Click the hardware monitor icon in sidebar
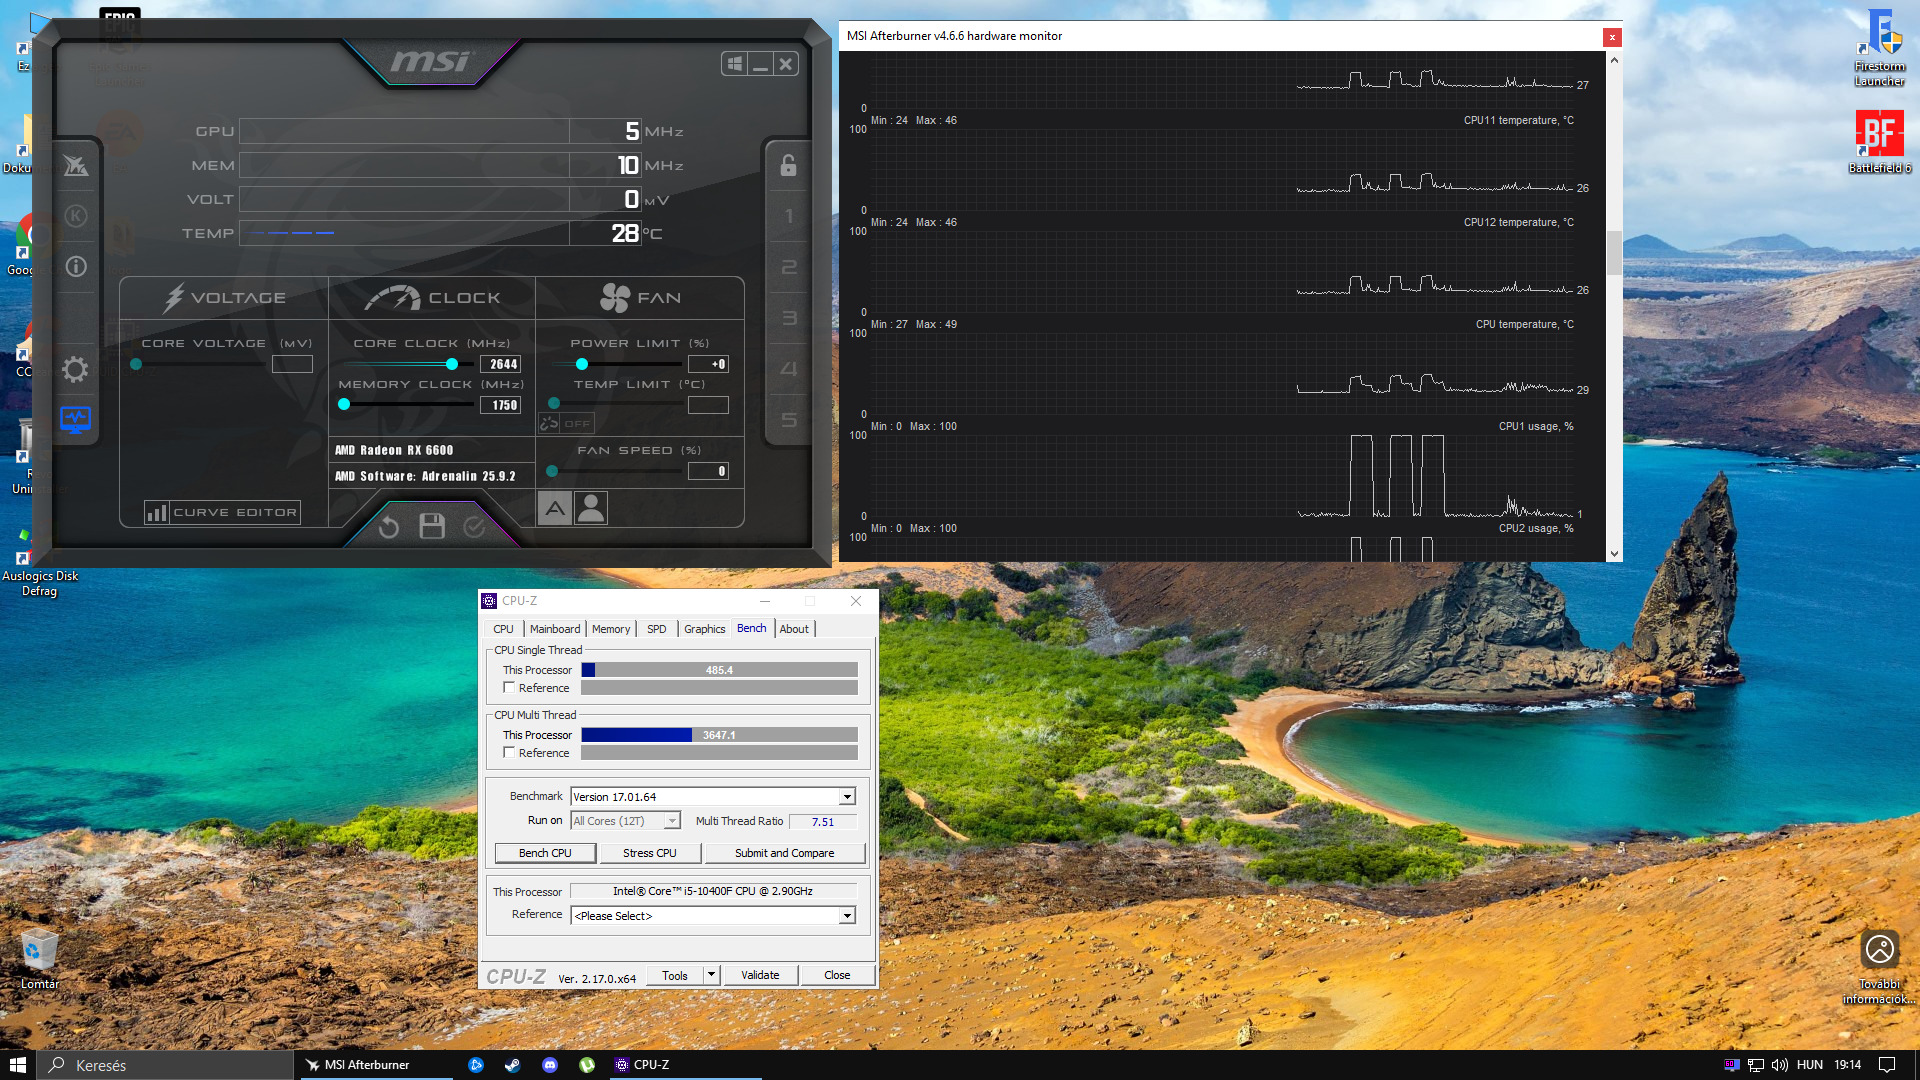The image size is (1920, 1080). pos(75,419)
